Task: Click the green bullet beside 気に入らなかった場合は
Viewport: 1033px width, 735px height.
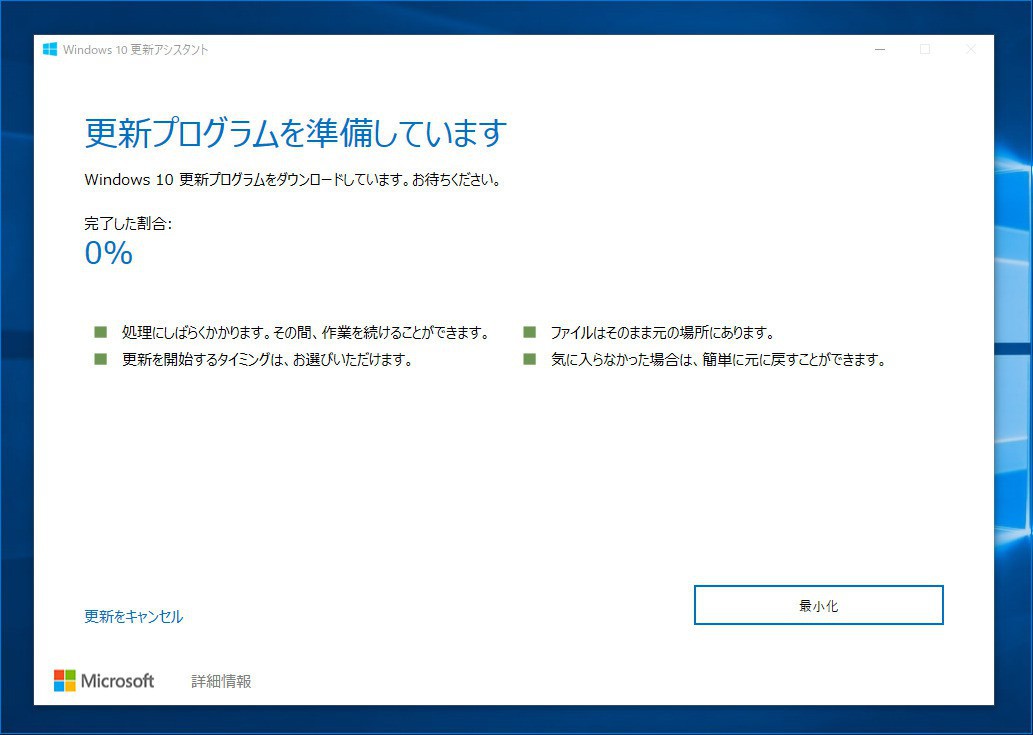Action: click(530, 359)
